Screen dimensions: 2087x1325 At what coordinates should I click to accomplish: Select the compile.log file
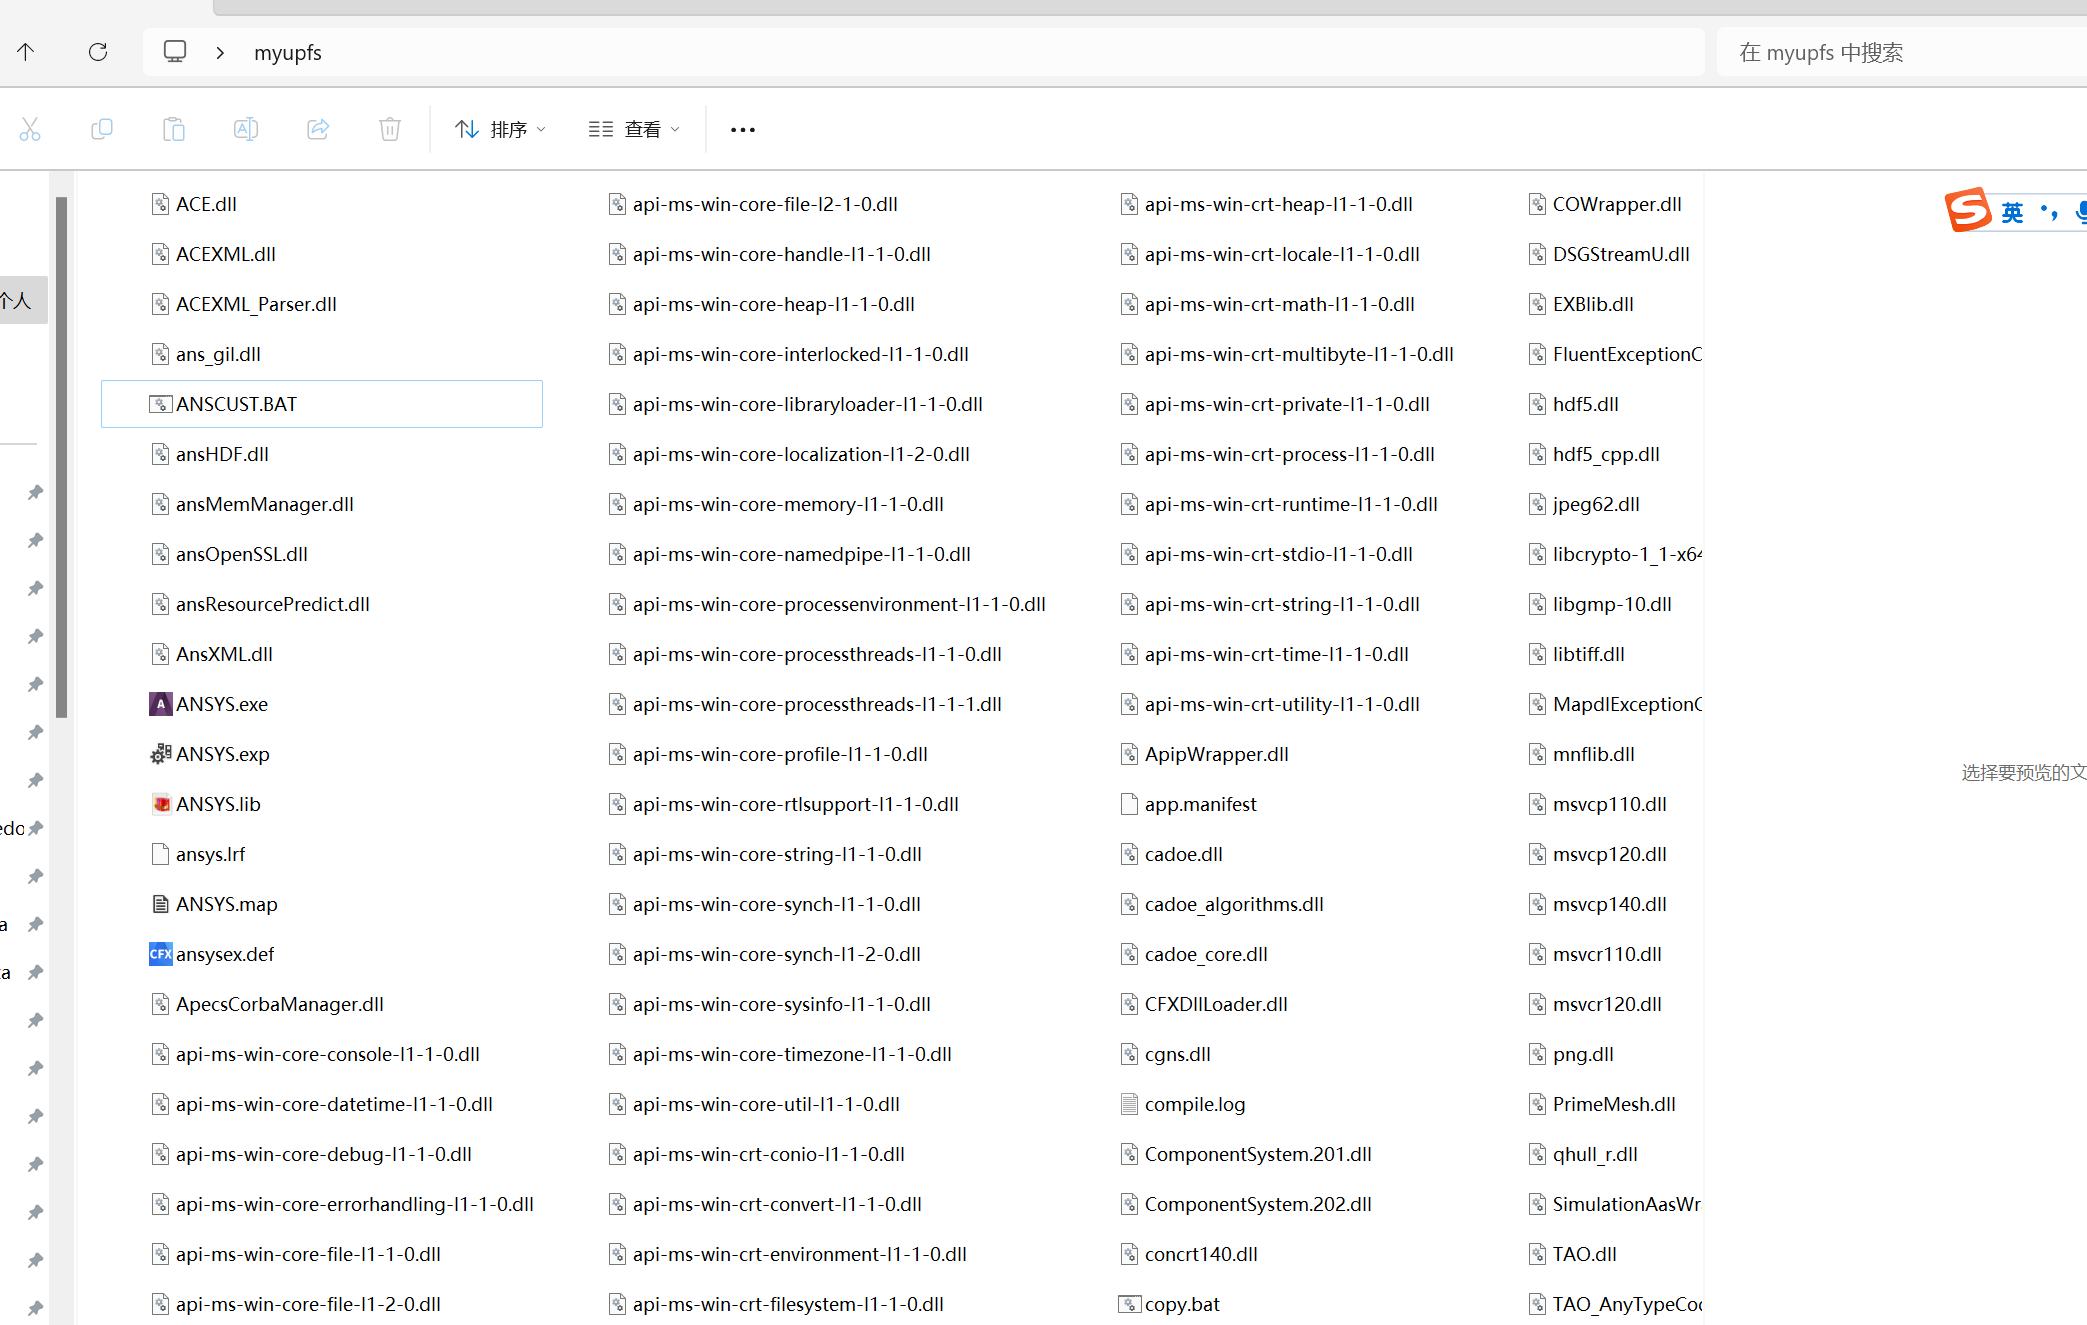(x=1194, y=1104)
